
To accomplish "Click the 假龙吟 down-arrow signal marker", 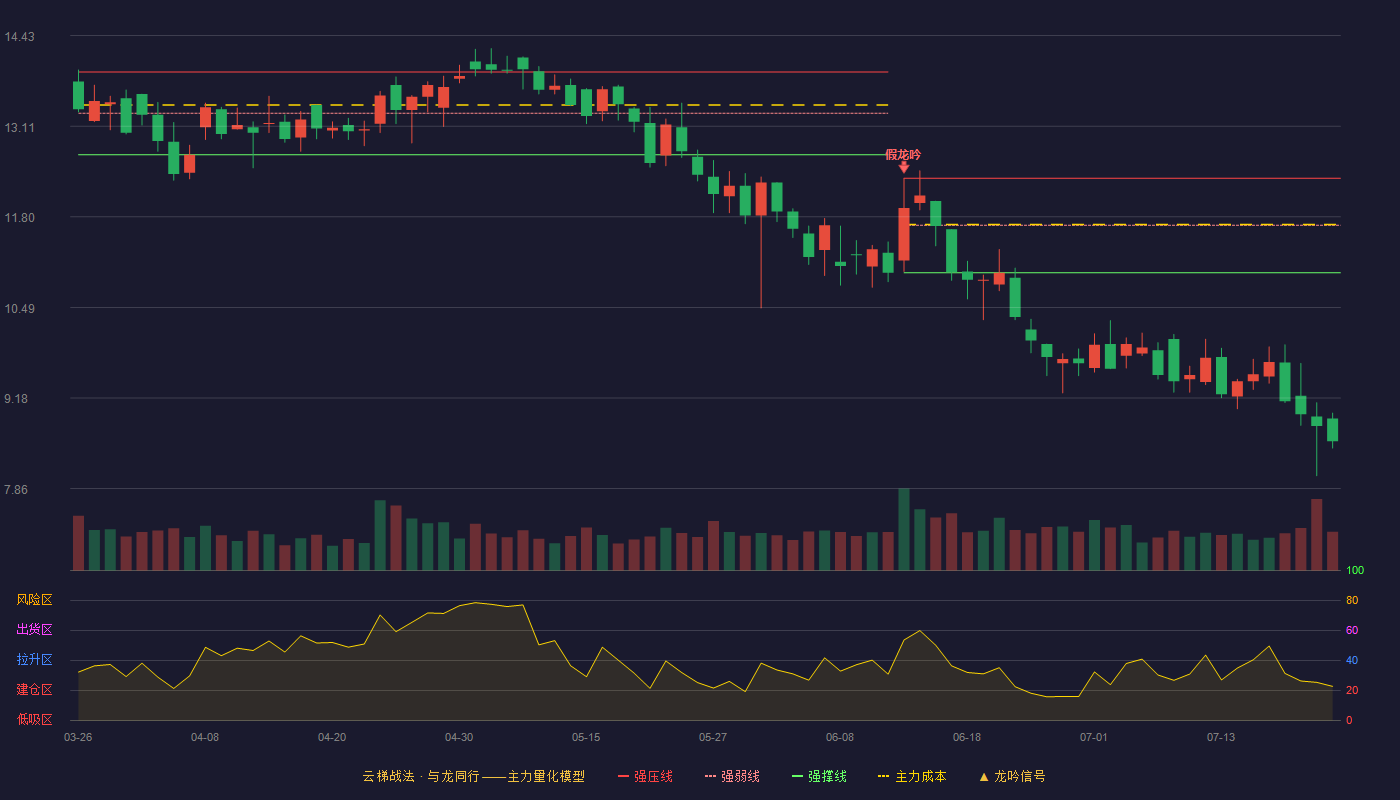I will [904, 168].
